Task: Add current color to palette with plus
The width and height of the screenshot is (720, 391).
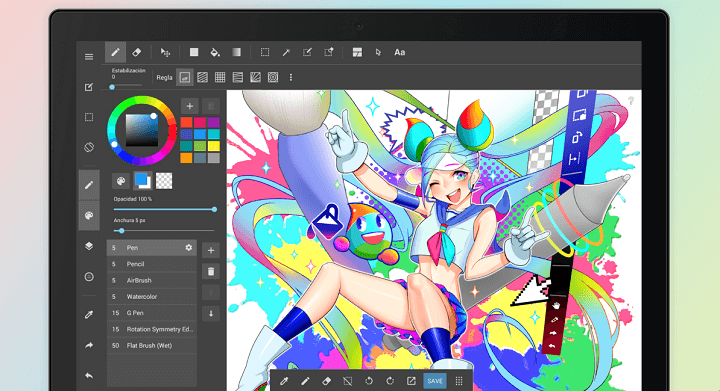Action: [189, 106]
